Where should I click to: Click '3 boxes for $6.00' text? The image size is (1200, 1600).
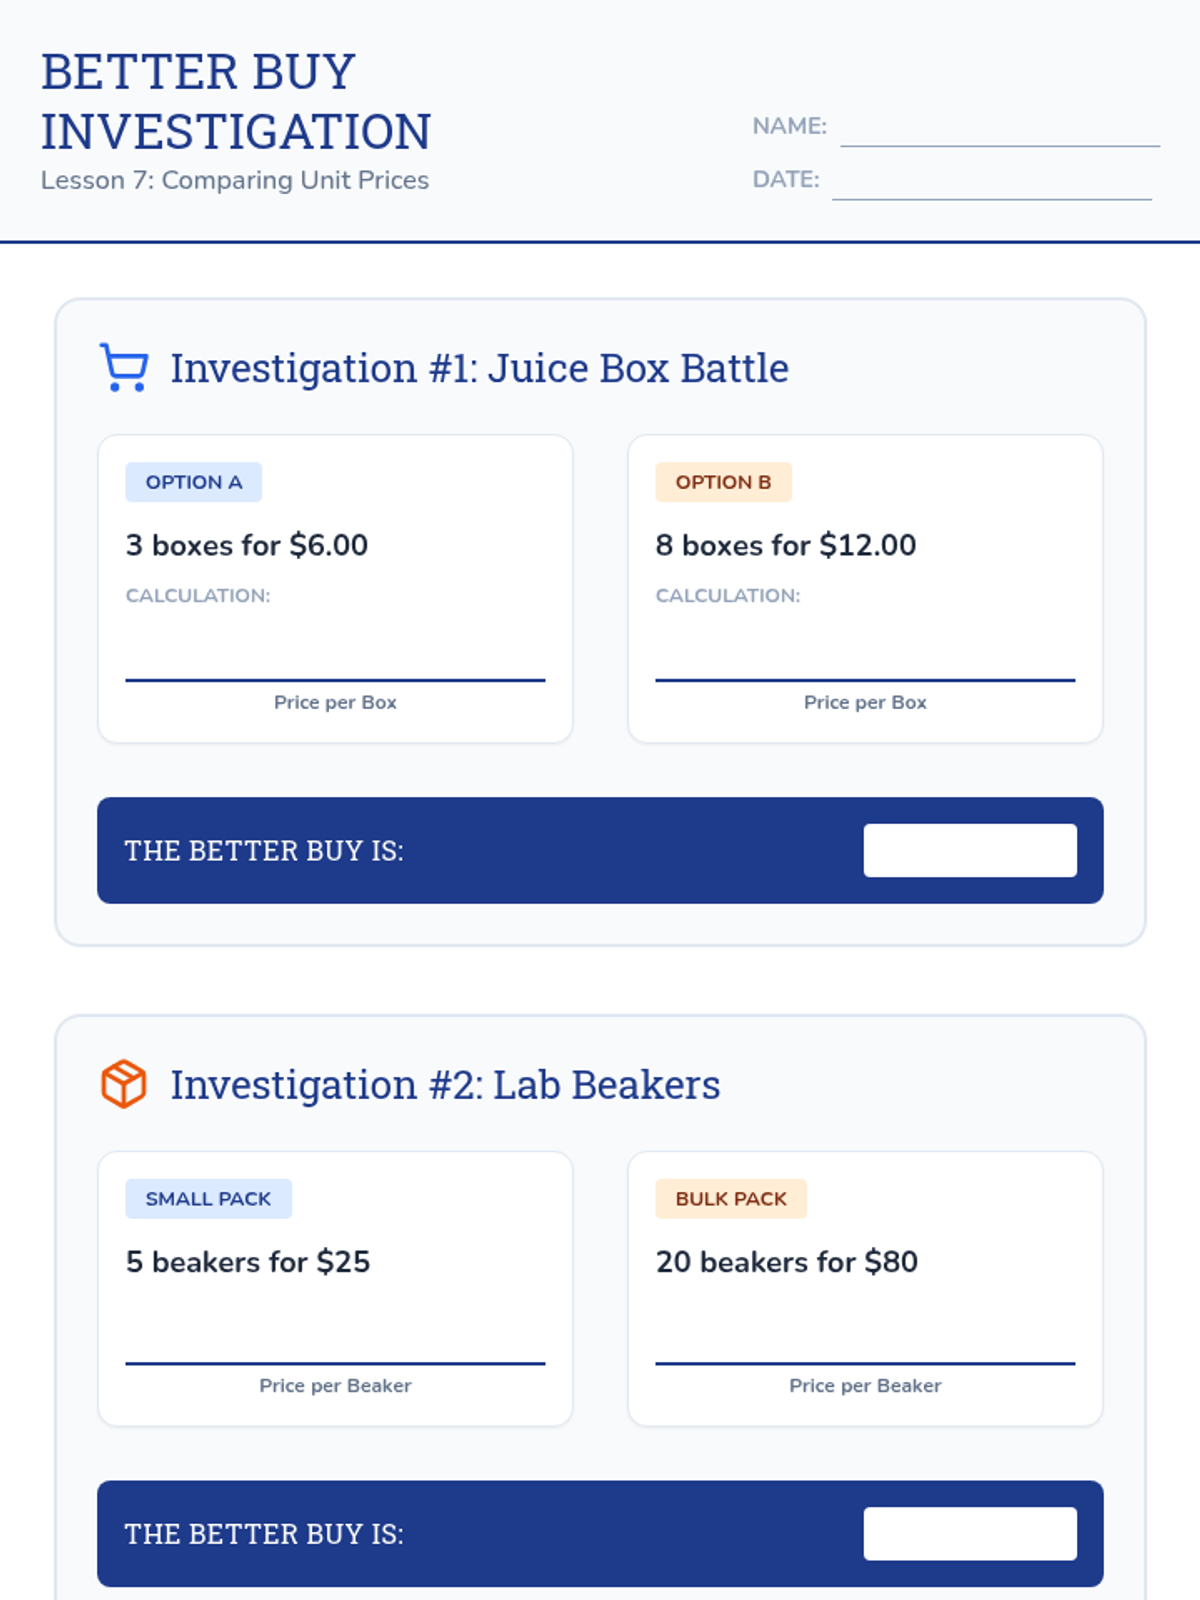[247, 545]
